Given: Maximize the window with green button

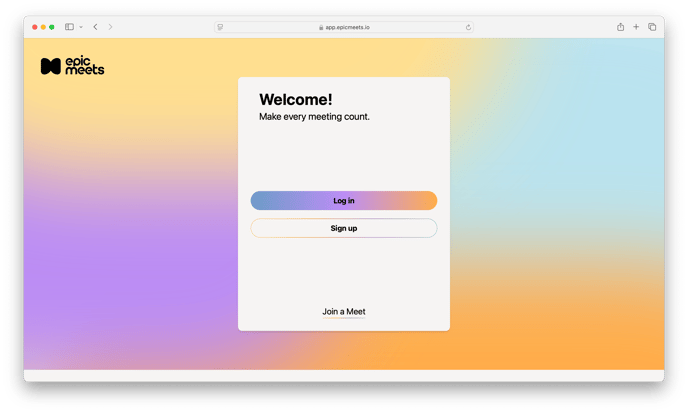Looking at the screenshot, I should [52, 27].
